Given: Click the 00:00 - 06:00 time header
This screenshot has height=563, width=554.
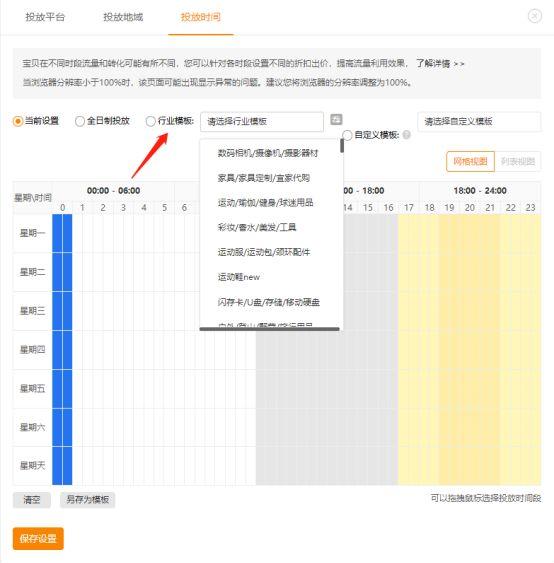Looking at the screenshot, I should coord(113,191).
